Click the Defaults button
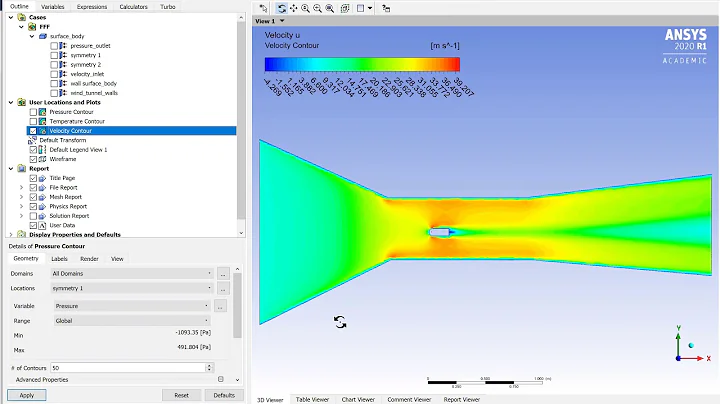The width and height of the screenshot is (720, 404). (224, 395)
